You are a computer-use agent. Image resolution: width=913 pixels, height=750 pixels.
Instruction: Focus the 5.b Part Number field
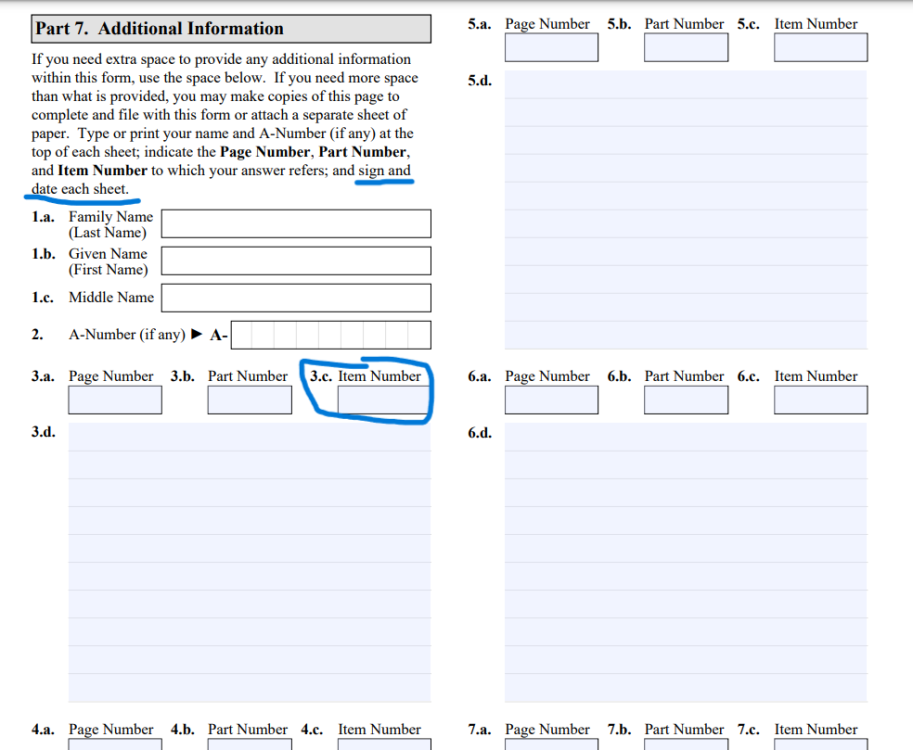[685, 47]
